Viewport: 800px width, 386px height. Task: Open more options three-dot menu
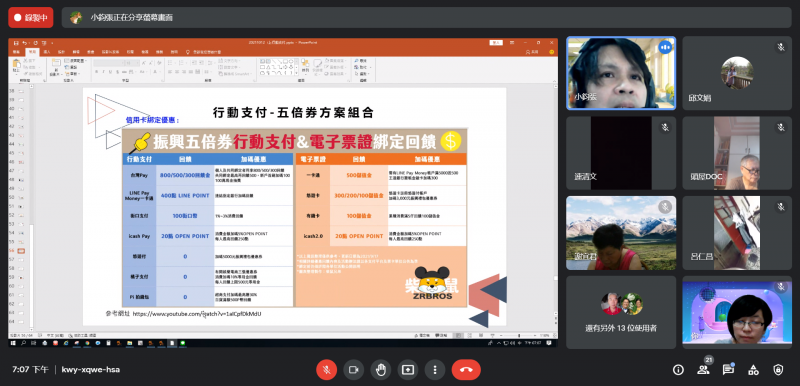tap(435, 370)
